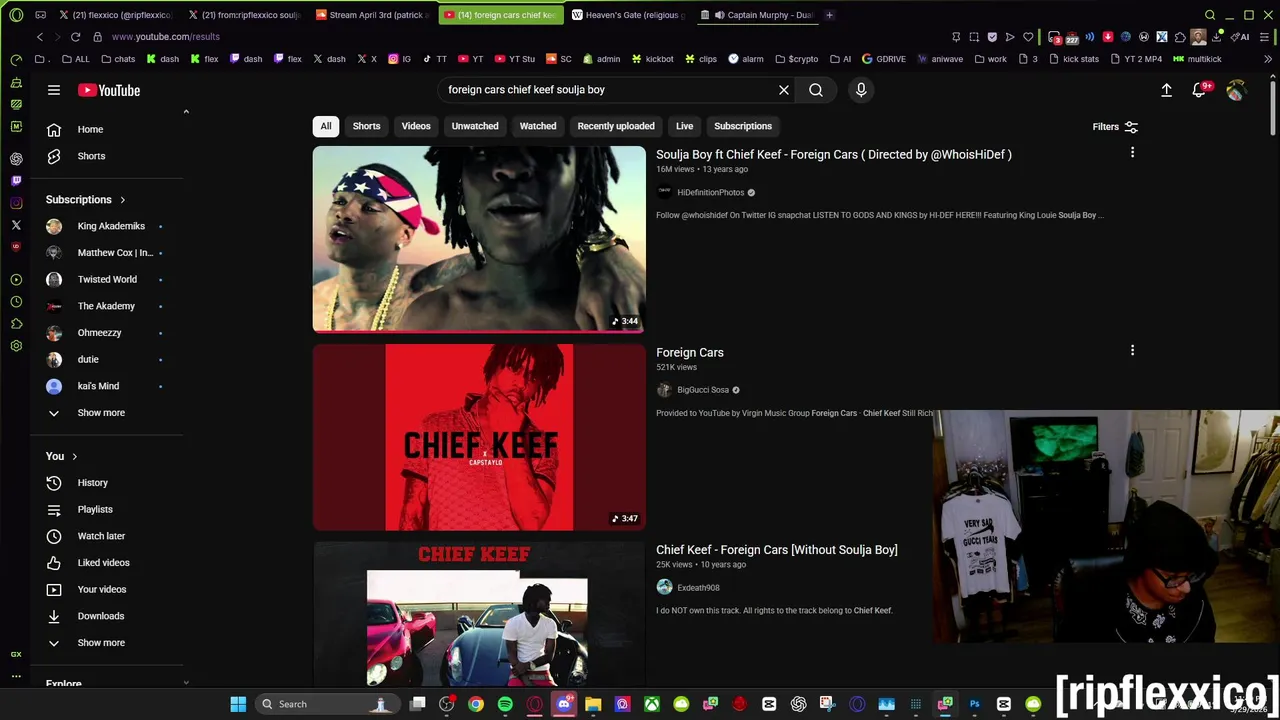Reload the page in the browser toolbar

75,37
